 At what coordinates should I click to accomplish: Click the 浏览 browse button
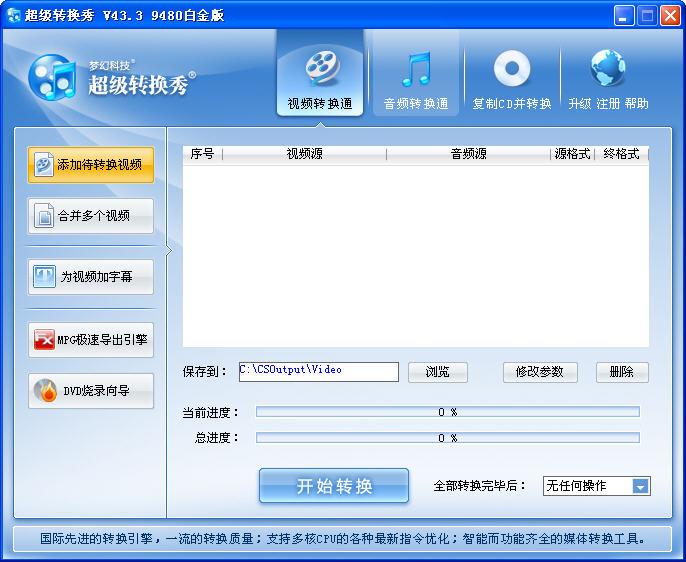click(x=438, y=372)
